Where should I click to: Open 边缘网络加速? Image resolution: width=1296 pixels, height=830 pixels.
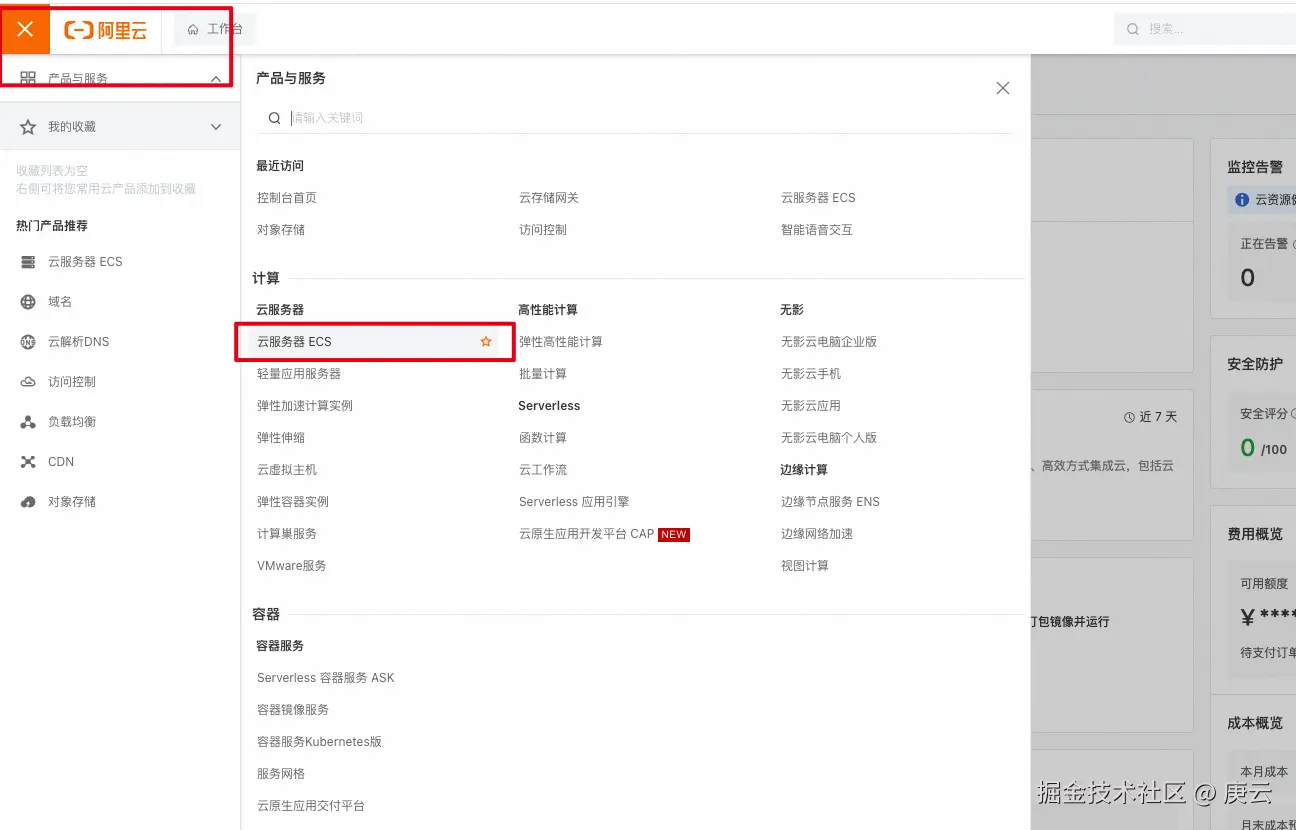(x=817, y=534)
